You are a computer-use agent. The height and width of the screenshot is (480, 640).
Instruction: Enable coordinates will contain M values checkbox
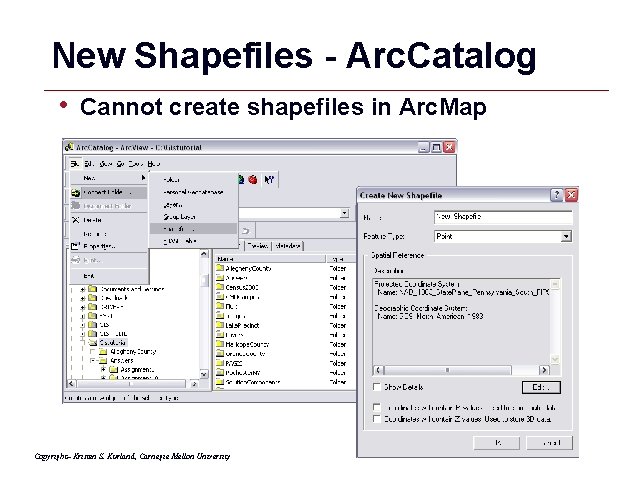pos(377,407)
